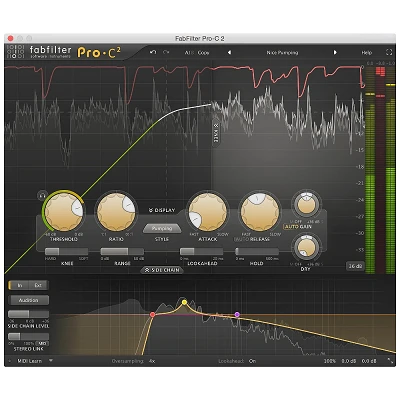The width and height of the screenshot is (400, 400).
Task: Select the yellow bell filter node
Action: 184,302
